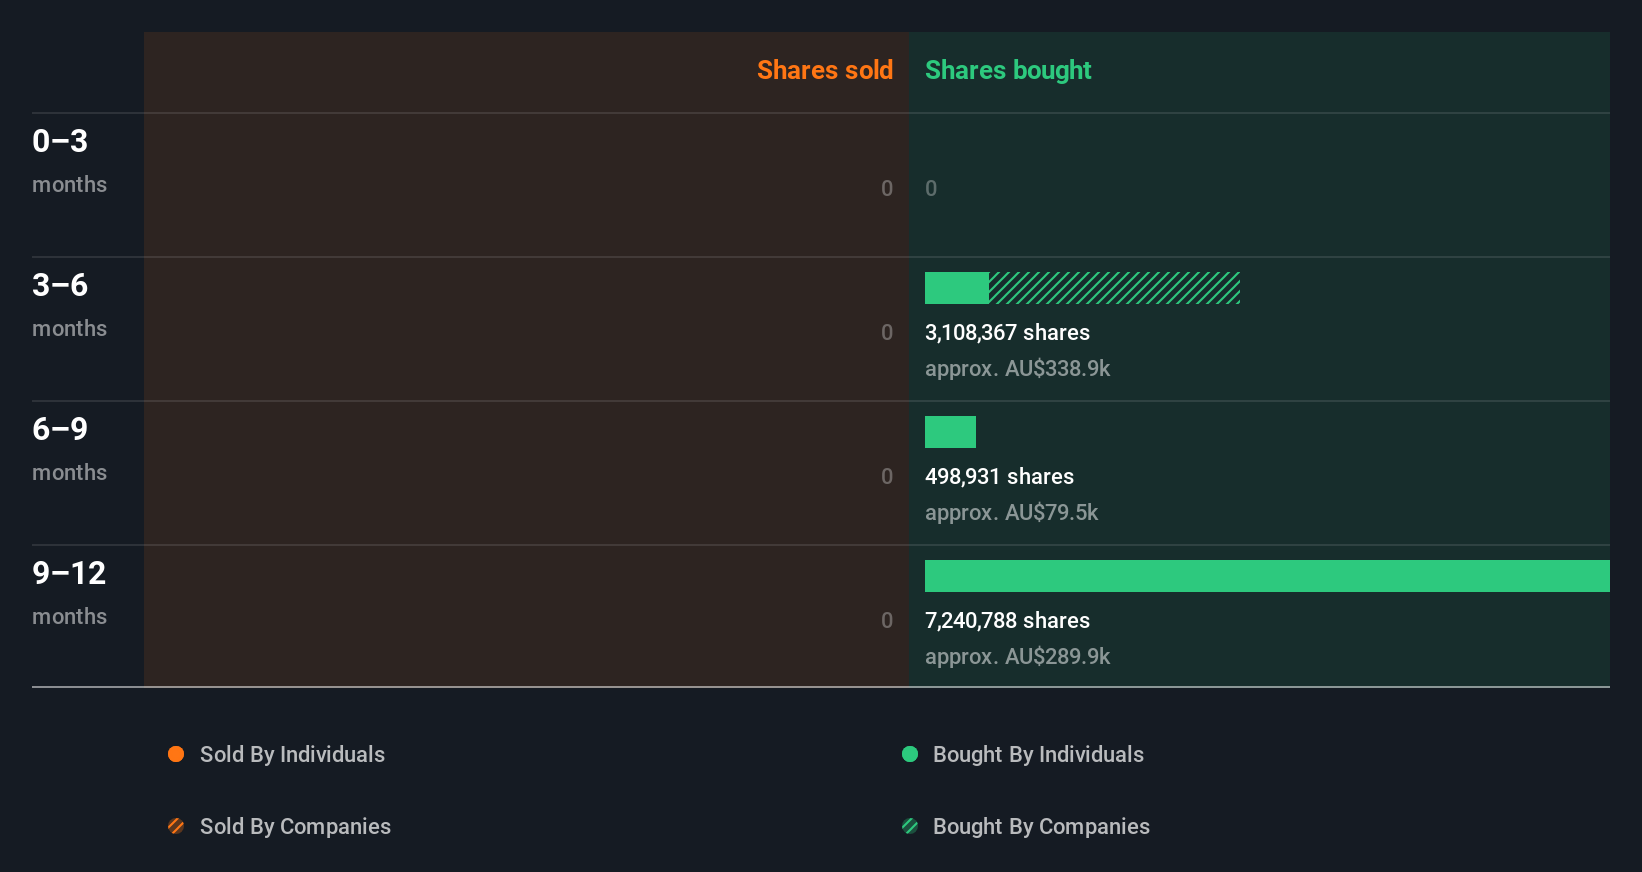Click the 9–12 months row label
Image resolution: width=1642 pixels, height=872 pixels.
(69, 593)
